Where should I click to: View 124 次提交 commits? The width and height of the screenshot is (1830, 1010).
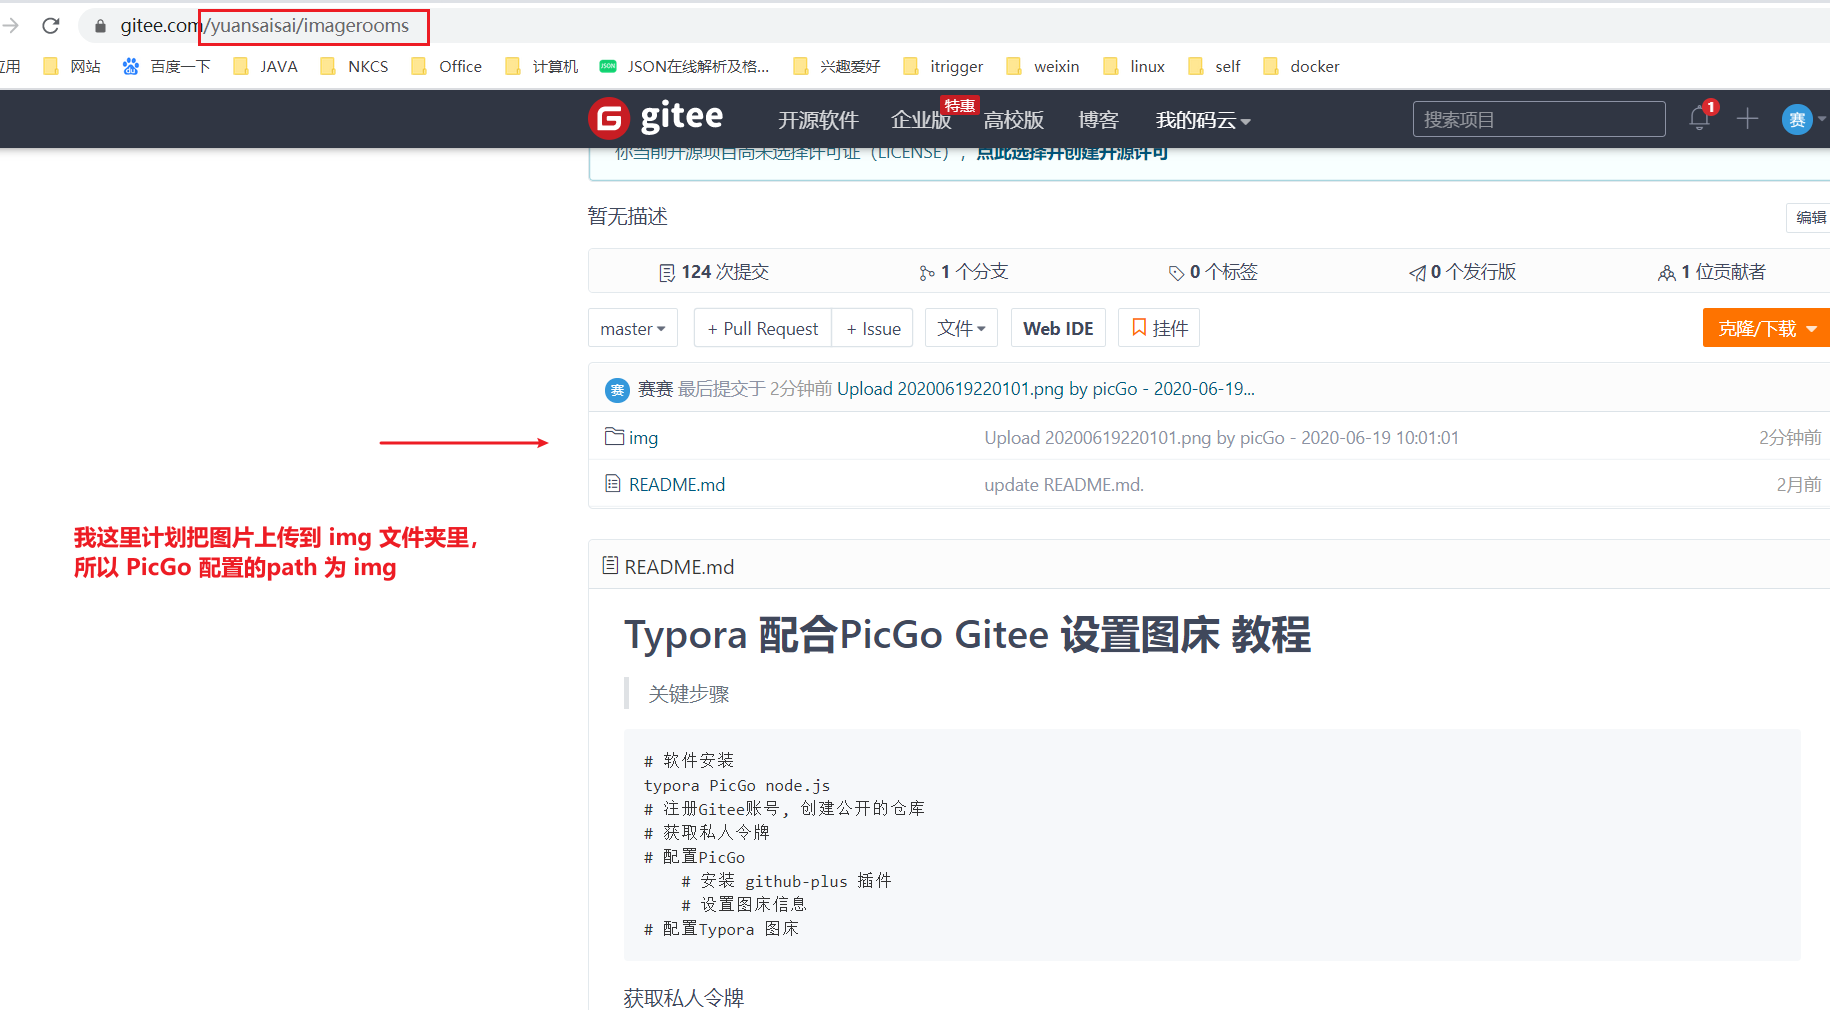click(x=714, y=272)
